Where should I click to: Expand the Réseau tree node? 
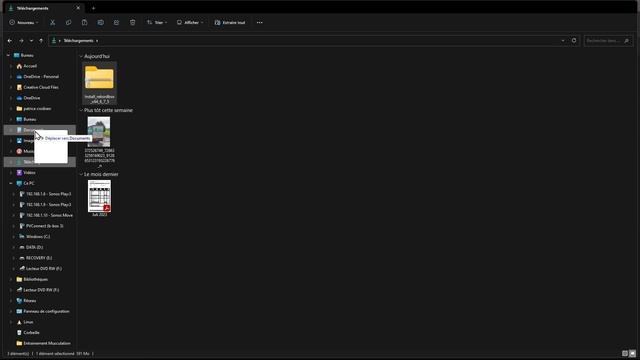click(11, 301)
